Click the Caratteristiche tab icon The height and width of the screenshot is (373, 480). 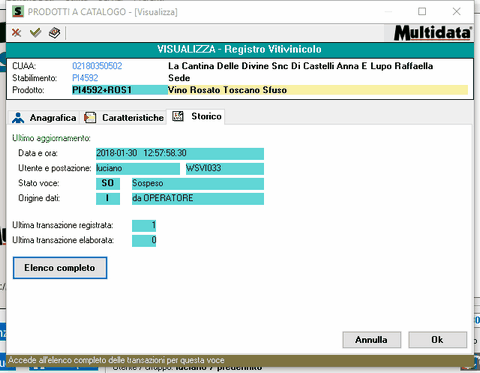90,118
